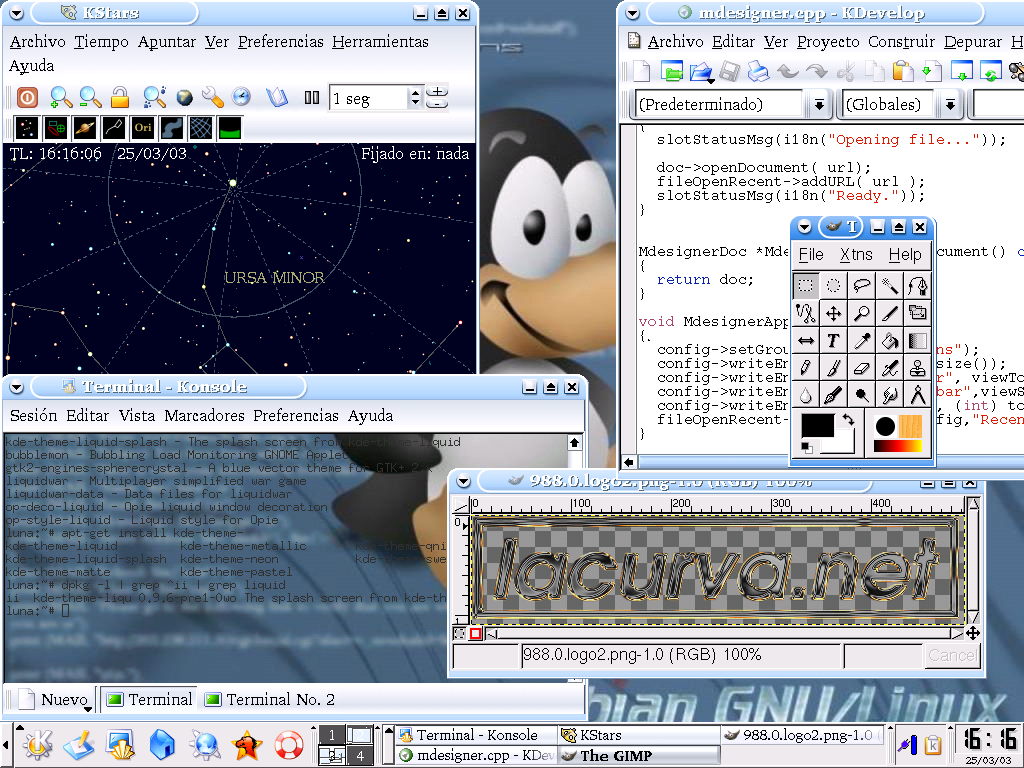The image size is (1024, 768).
Task: Click the active gradient preview in GIMP toolbox
Action: point(897,446)
